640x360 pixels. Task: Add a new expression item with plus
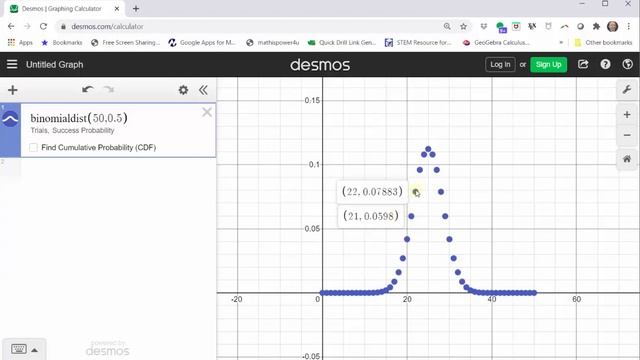tap(13, 90)
